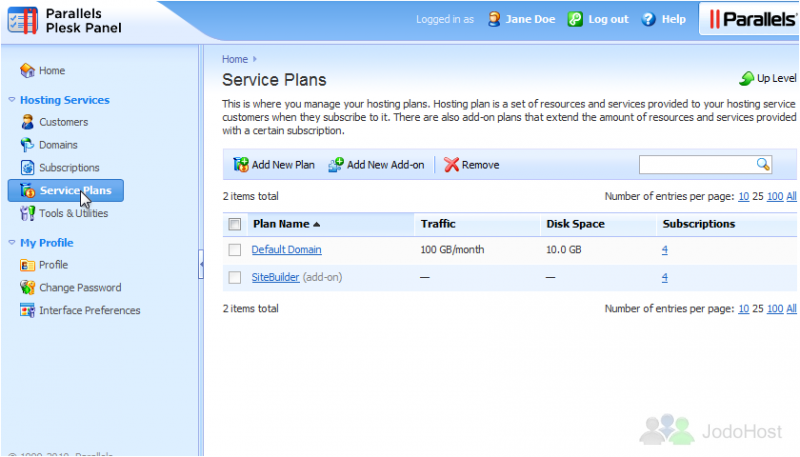Show 10 entries per page (top)
Image resolution: width=800 pixels, height=457 pixels.
(x=743, y=196)
